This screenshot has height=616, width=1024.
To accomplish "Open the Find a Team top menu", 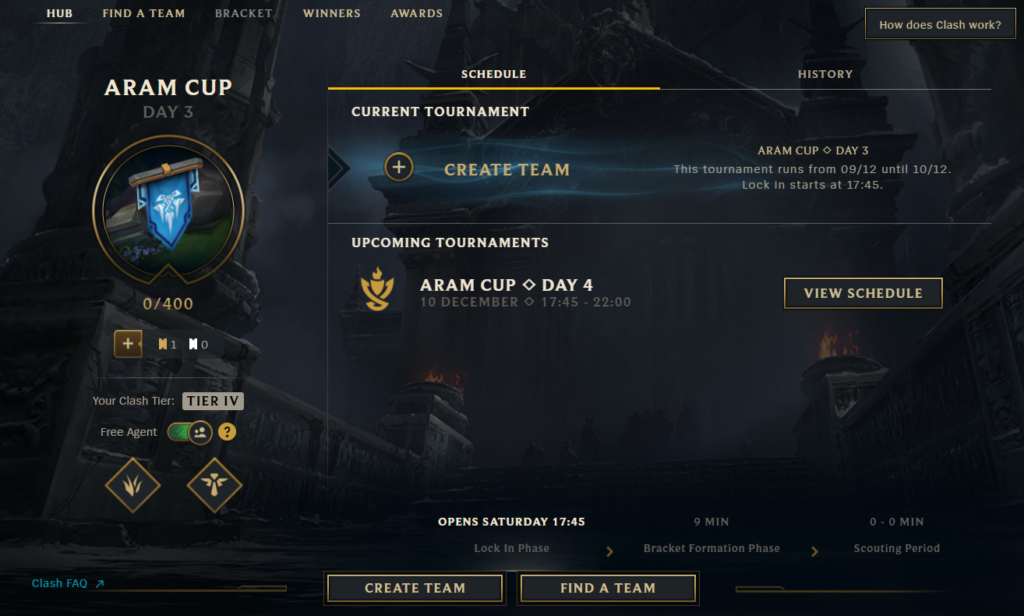I will 144,13.
